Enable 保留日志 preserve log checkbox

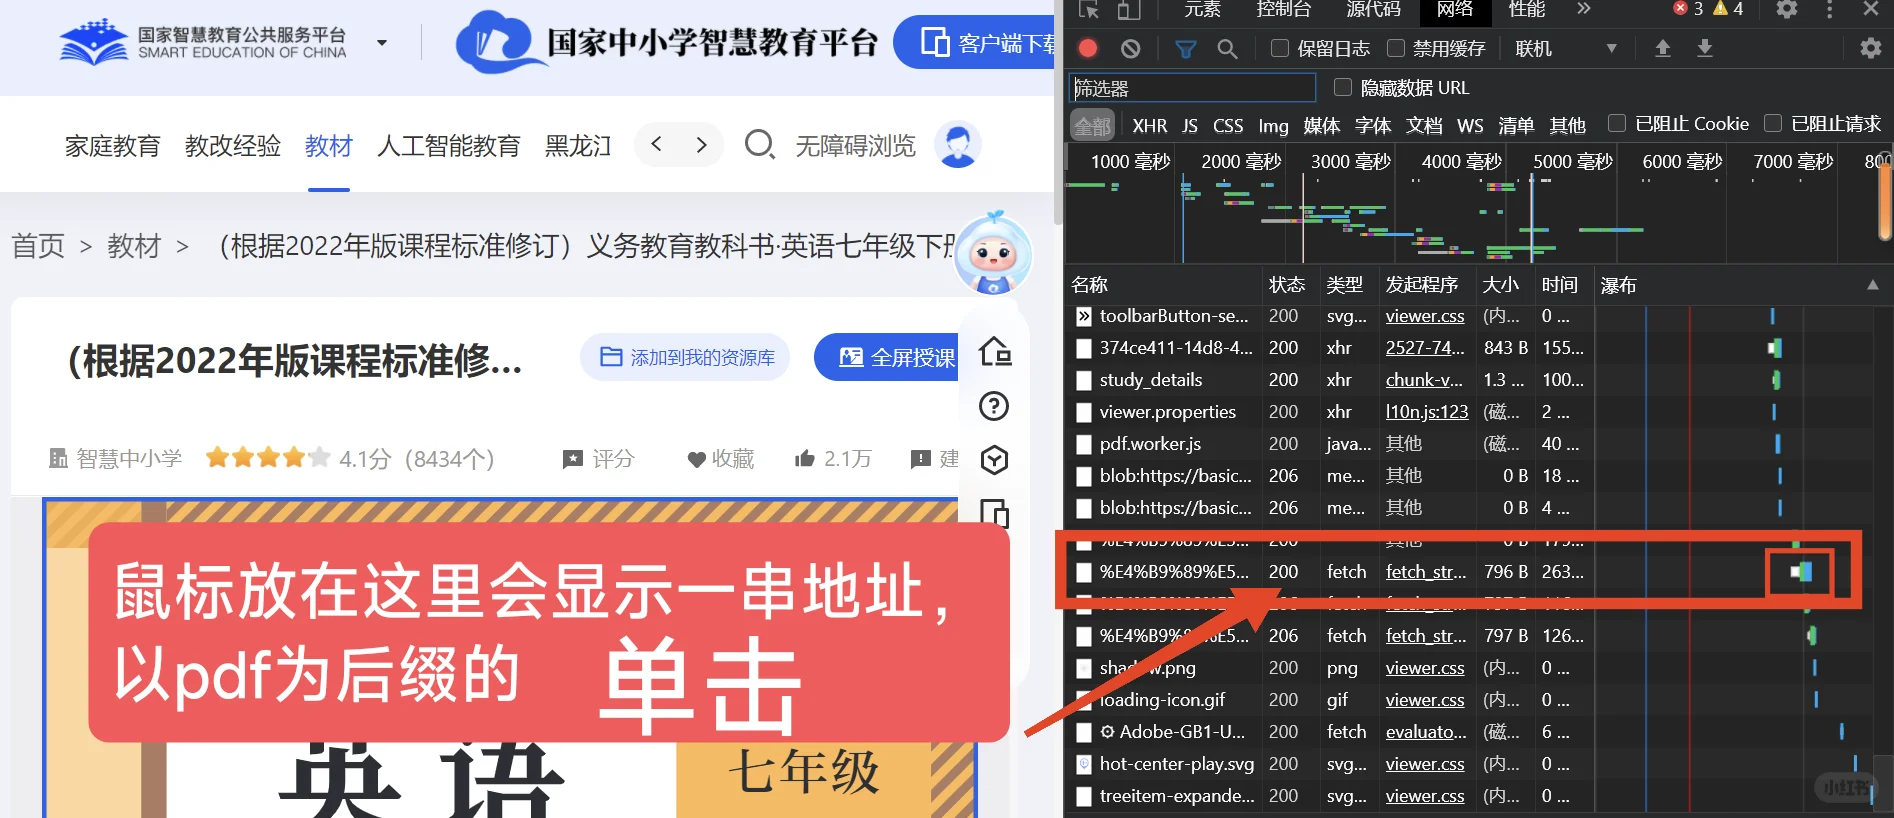point(1279,48)
